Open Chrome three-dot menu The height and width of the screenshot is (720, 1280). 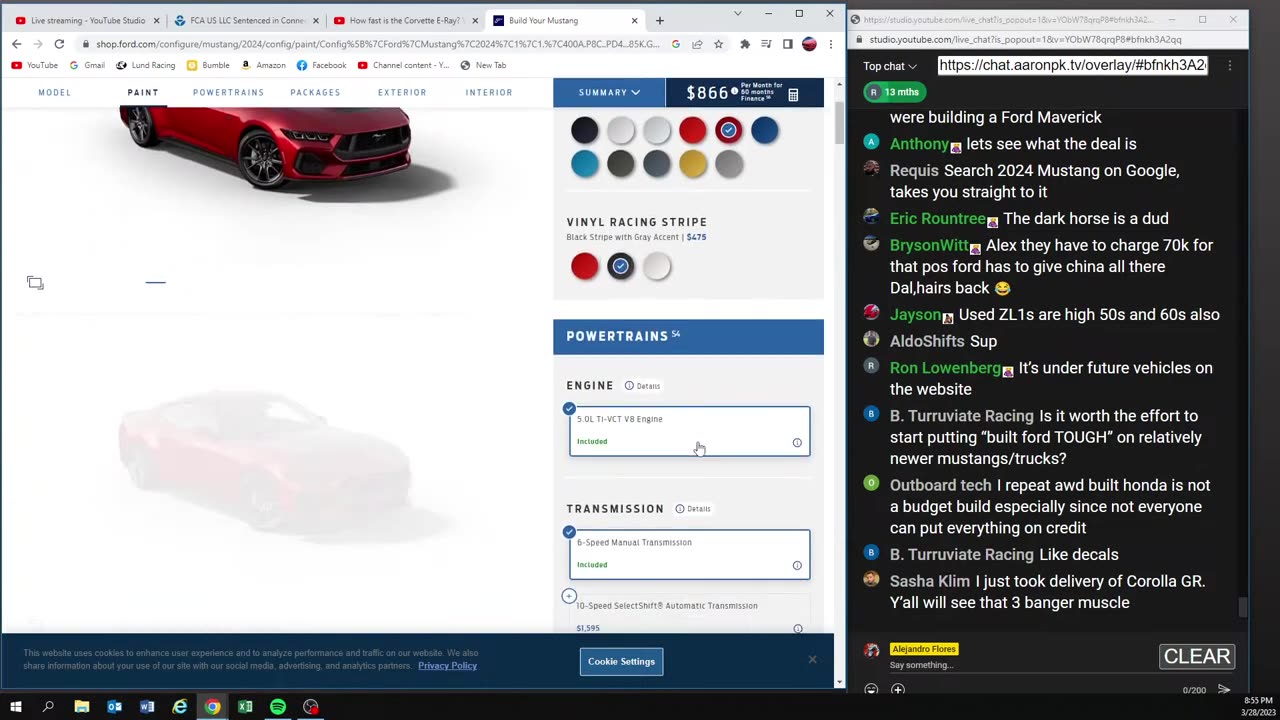(x=830, y=44)
